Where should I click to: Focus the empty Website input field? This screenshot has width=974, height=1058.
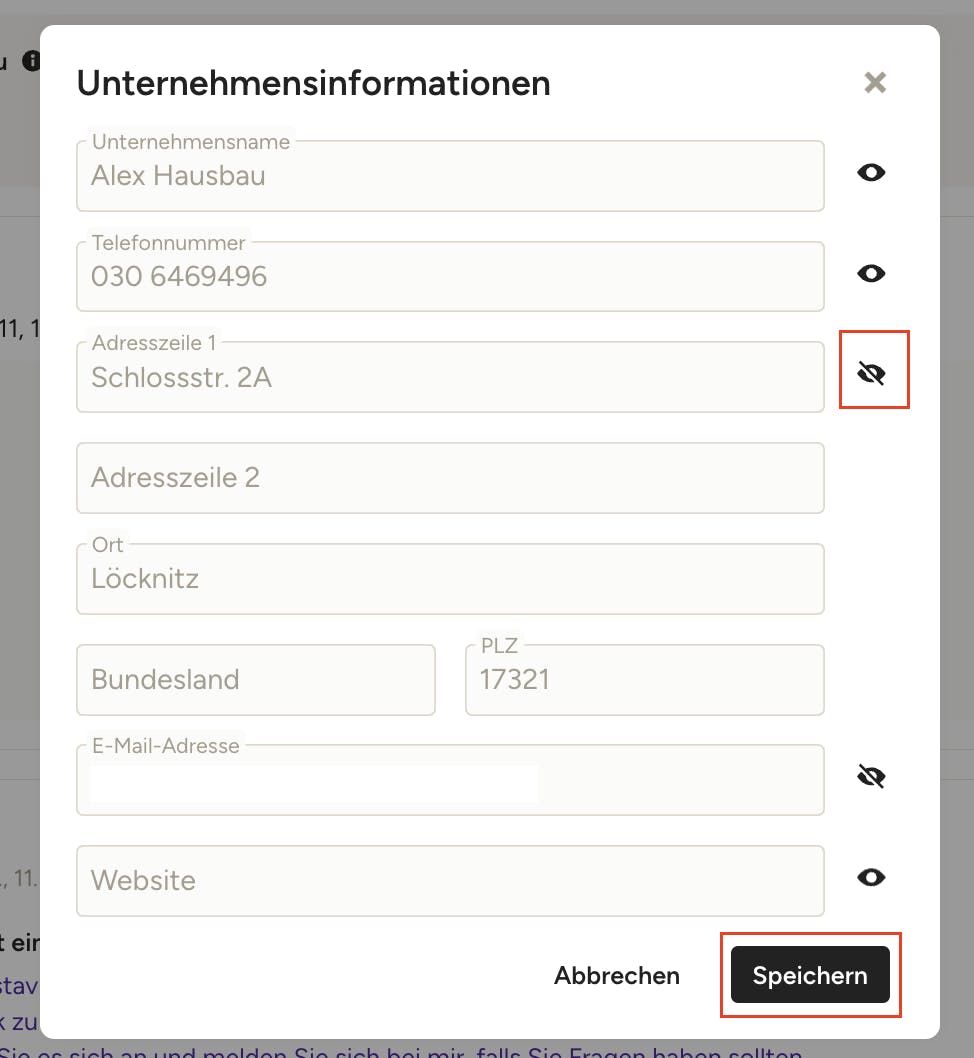tap(450, 881)
